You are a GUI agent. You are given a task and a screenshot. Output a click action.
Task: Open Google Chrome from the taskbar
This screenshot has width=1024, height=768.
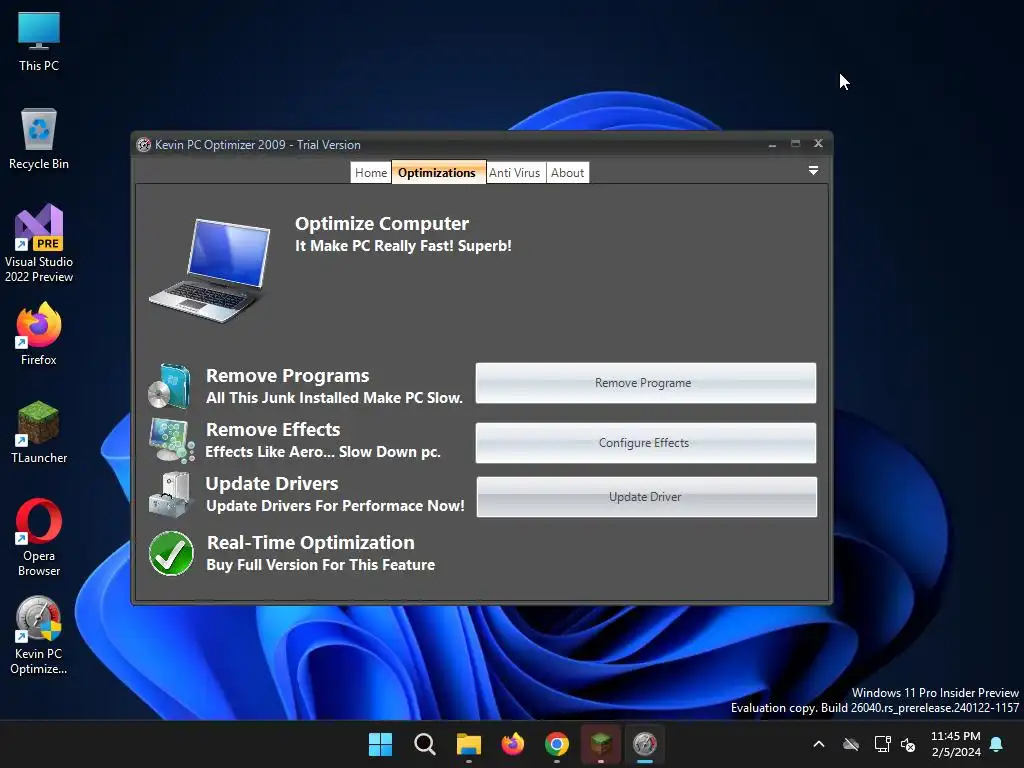coord(556,744)
